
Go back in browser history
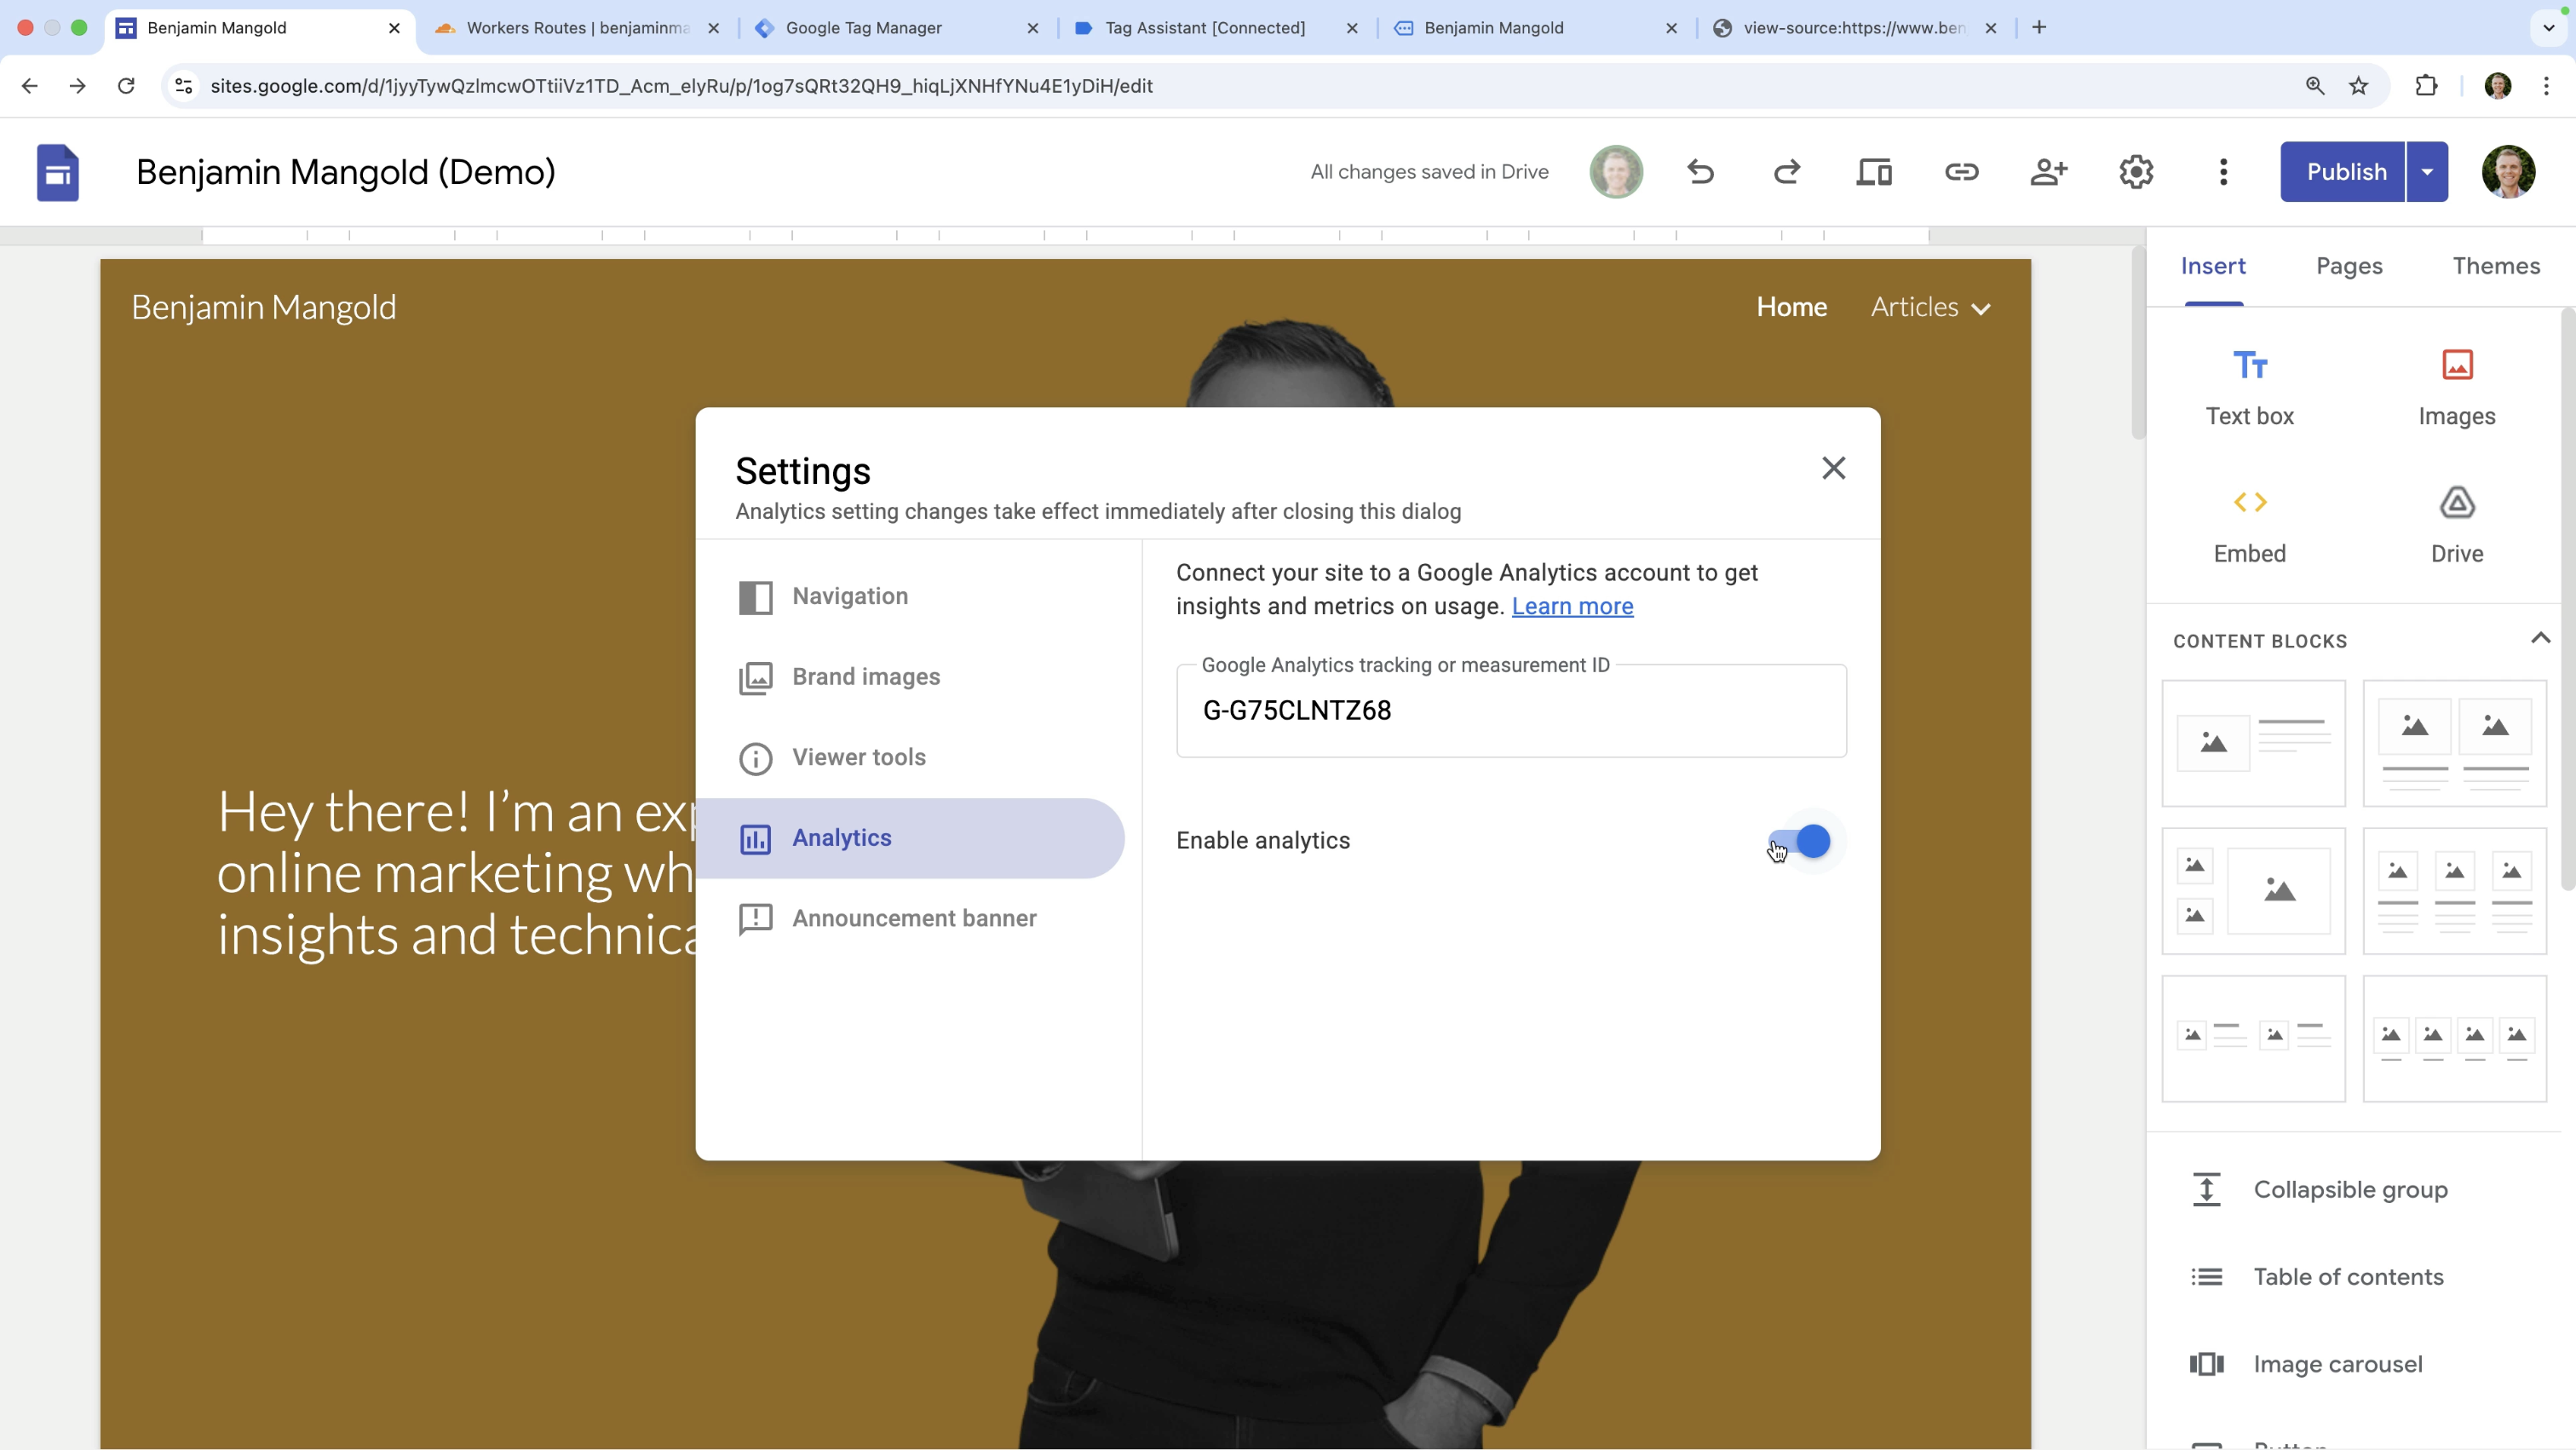click(x=30, y=86)
